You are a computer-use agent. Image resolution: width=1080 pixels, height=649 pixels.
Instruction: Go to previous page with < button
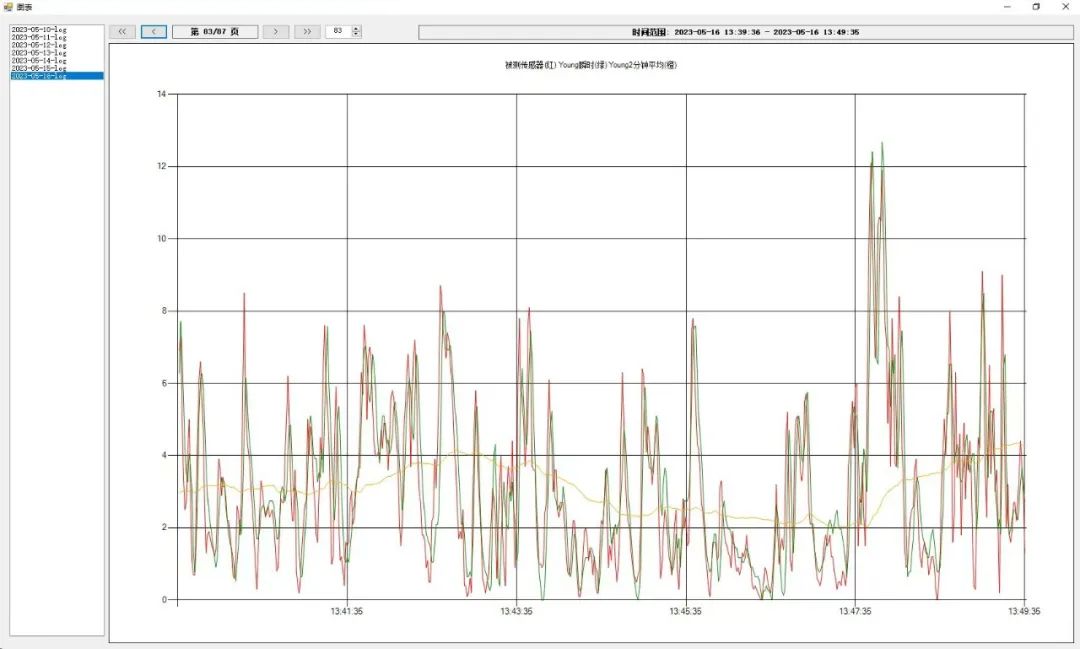[x=153, y=32]
